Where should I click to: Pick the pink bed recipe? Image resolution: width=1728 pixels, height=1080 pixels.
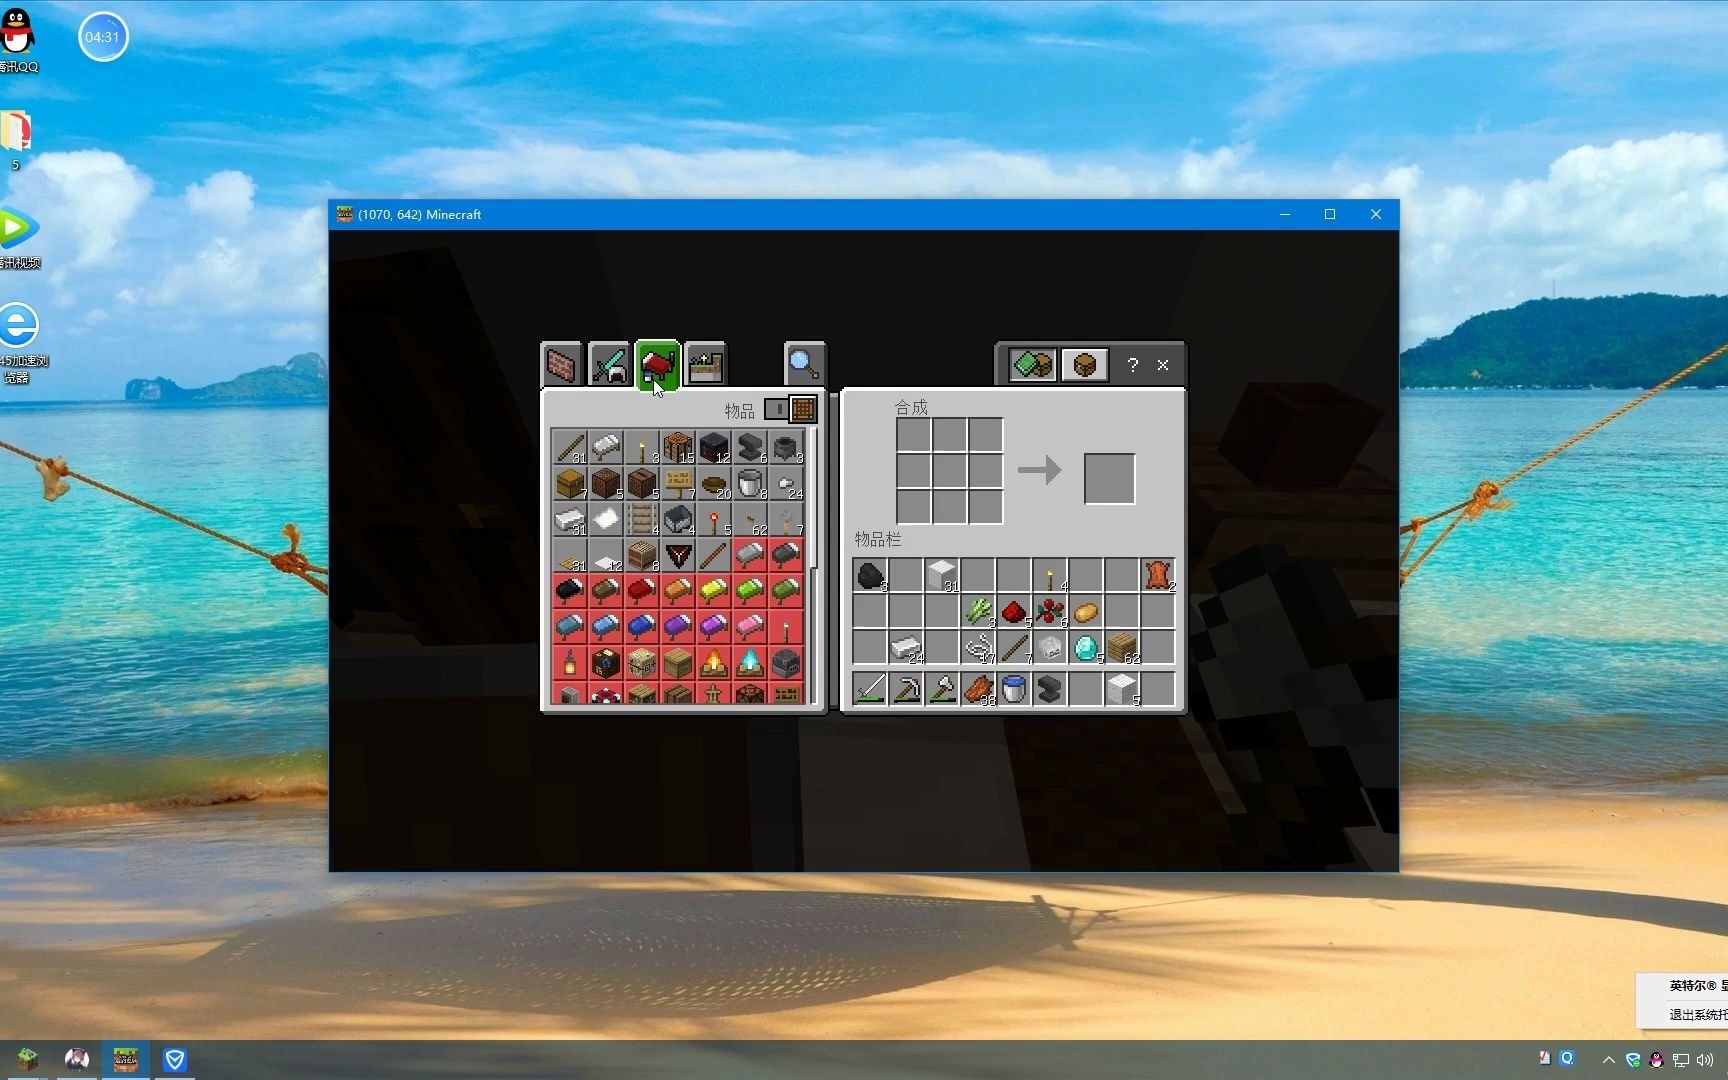[x=750, y=628]
